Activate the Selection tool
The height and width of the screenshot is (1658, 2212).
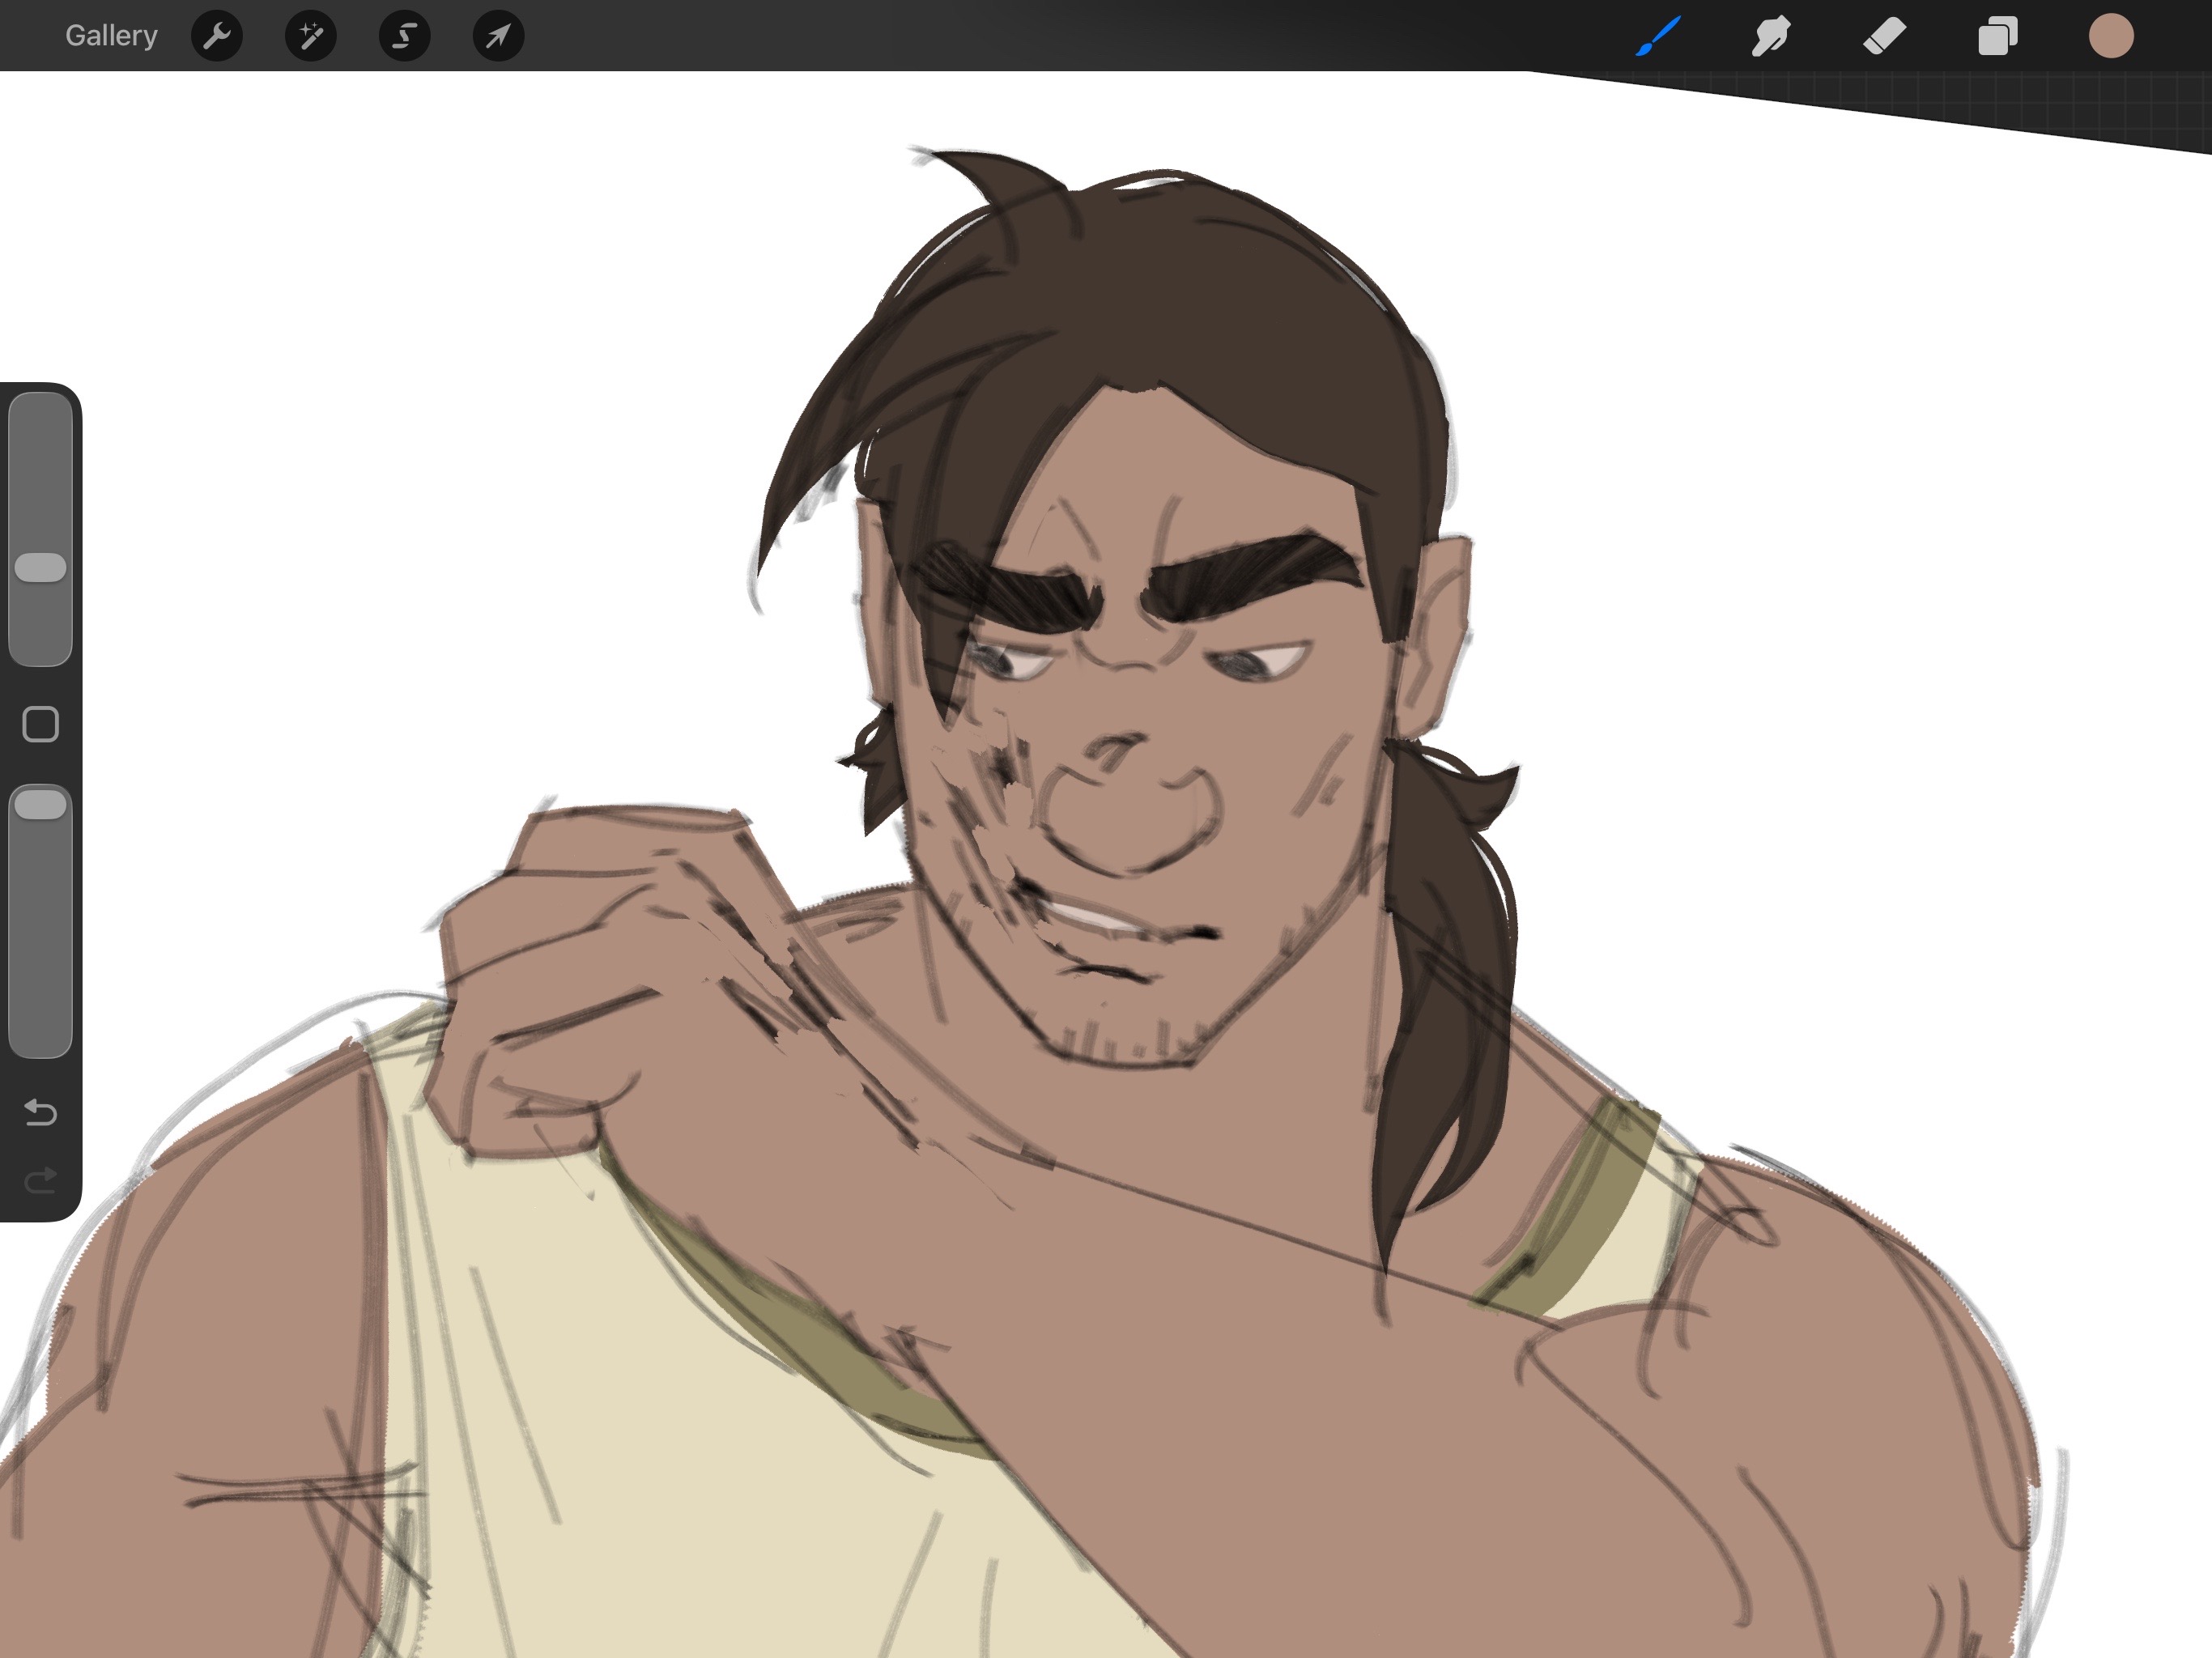405,37
